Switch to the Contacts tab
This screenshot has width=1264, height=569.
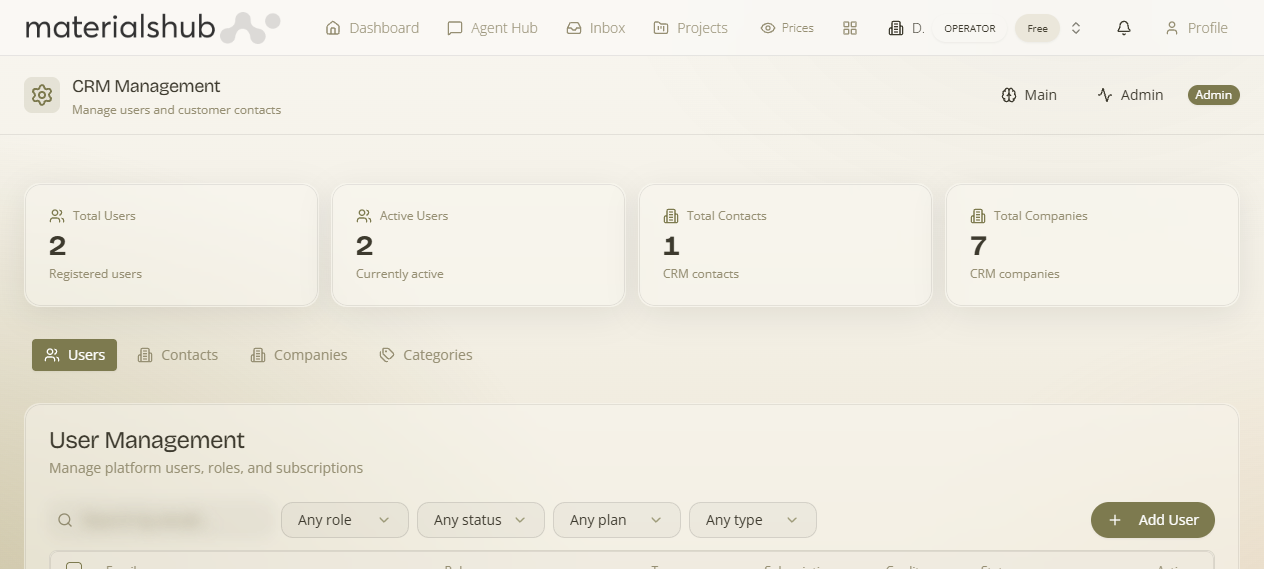pyautogui.click(x=177, y=355)
